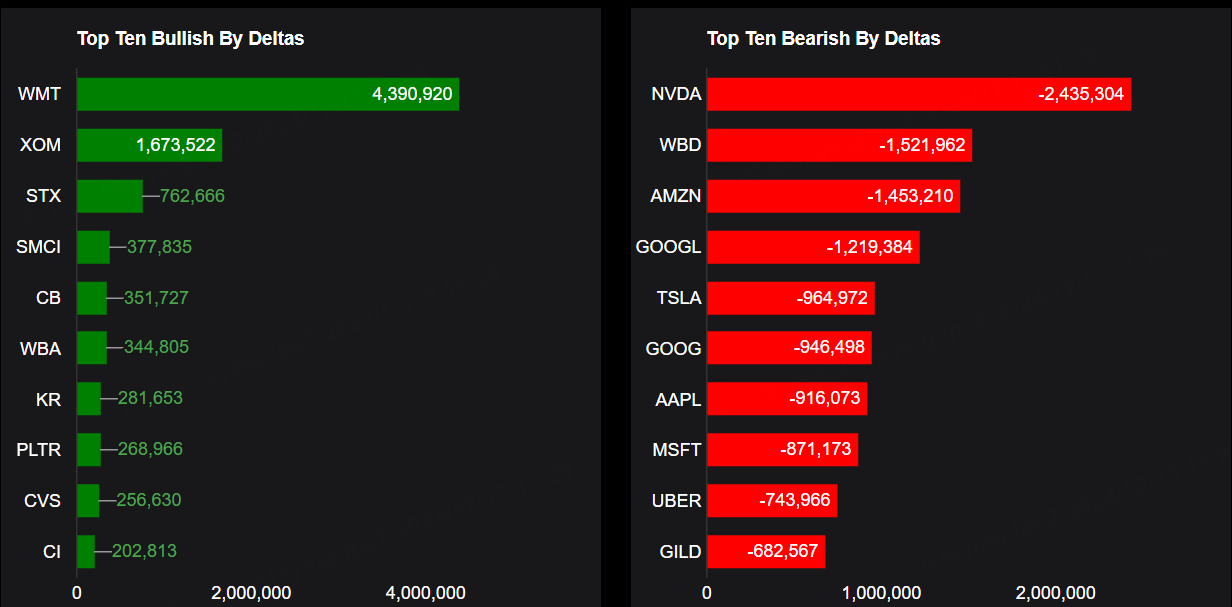Click the AAPL red bar
The width and height of the screenshot is (1232, 607).
pyautogui.click(x=787, y=399)
